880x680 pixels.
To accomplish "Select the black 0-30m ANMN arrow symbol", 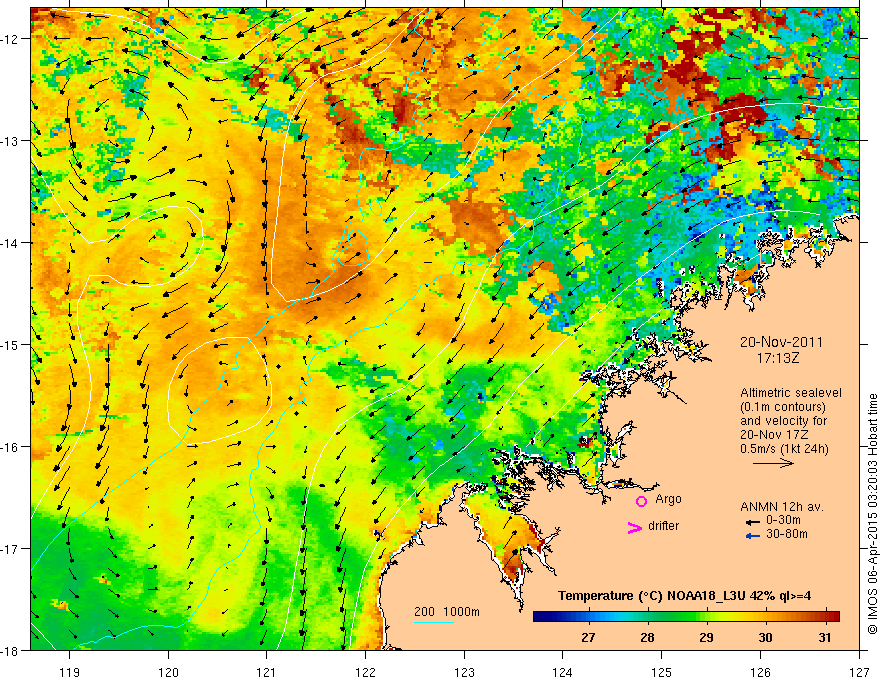I will point(753,522).
